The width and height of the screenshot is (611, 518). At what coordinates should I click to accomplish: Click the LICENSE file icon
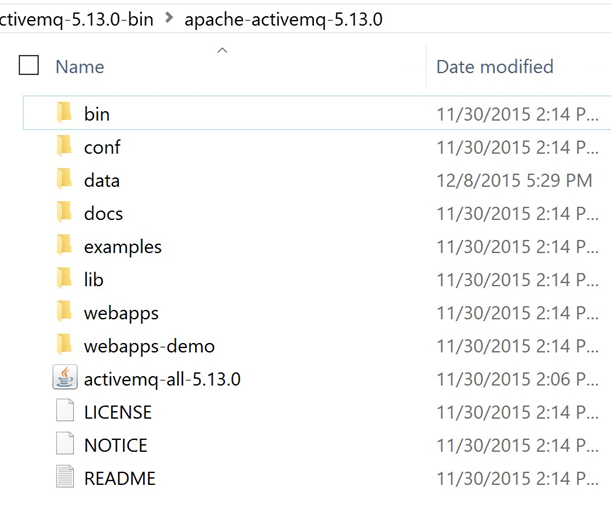point(65,411)
